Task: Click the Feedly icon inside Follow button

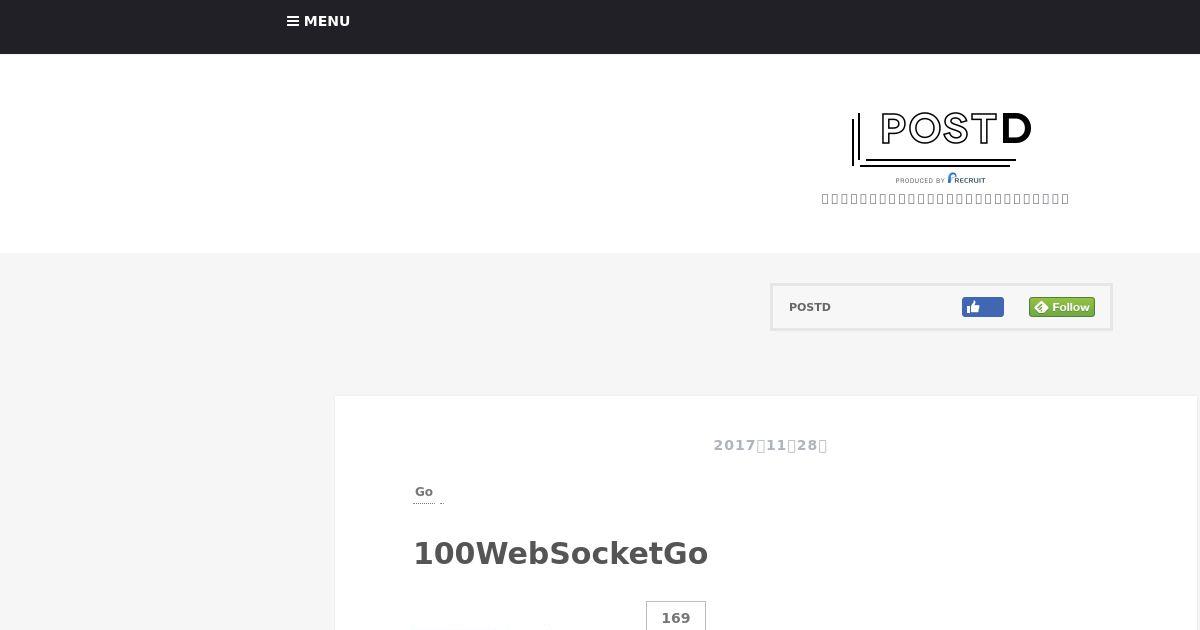Action: coord(1041,307)
